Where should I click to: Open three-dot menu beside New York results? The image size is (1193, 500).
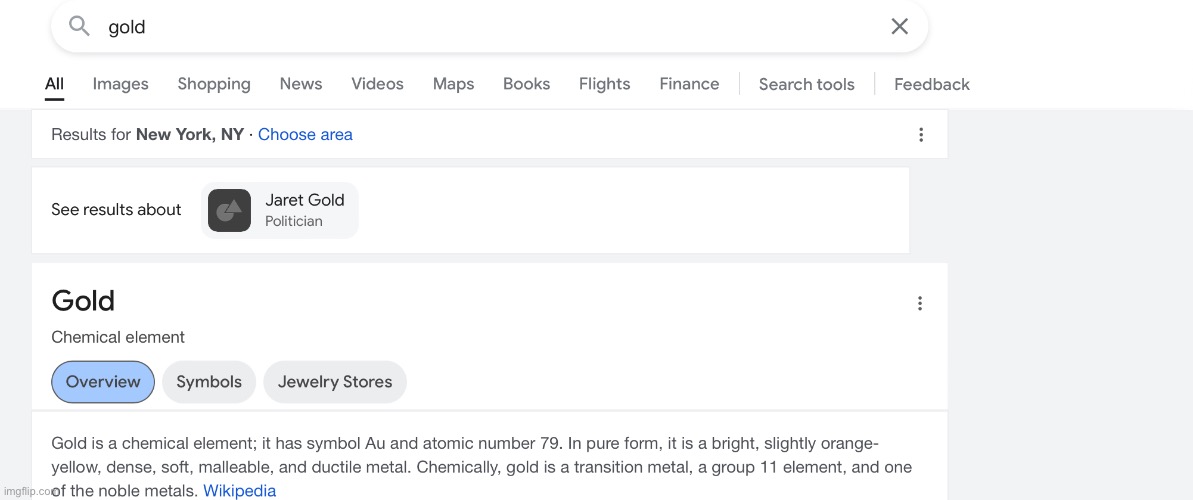coord(920,135)
